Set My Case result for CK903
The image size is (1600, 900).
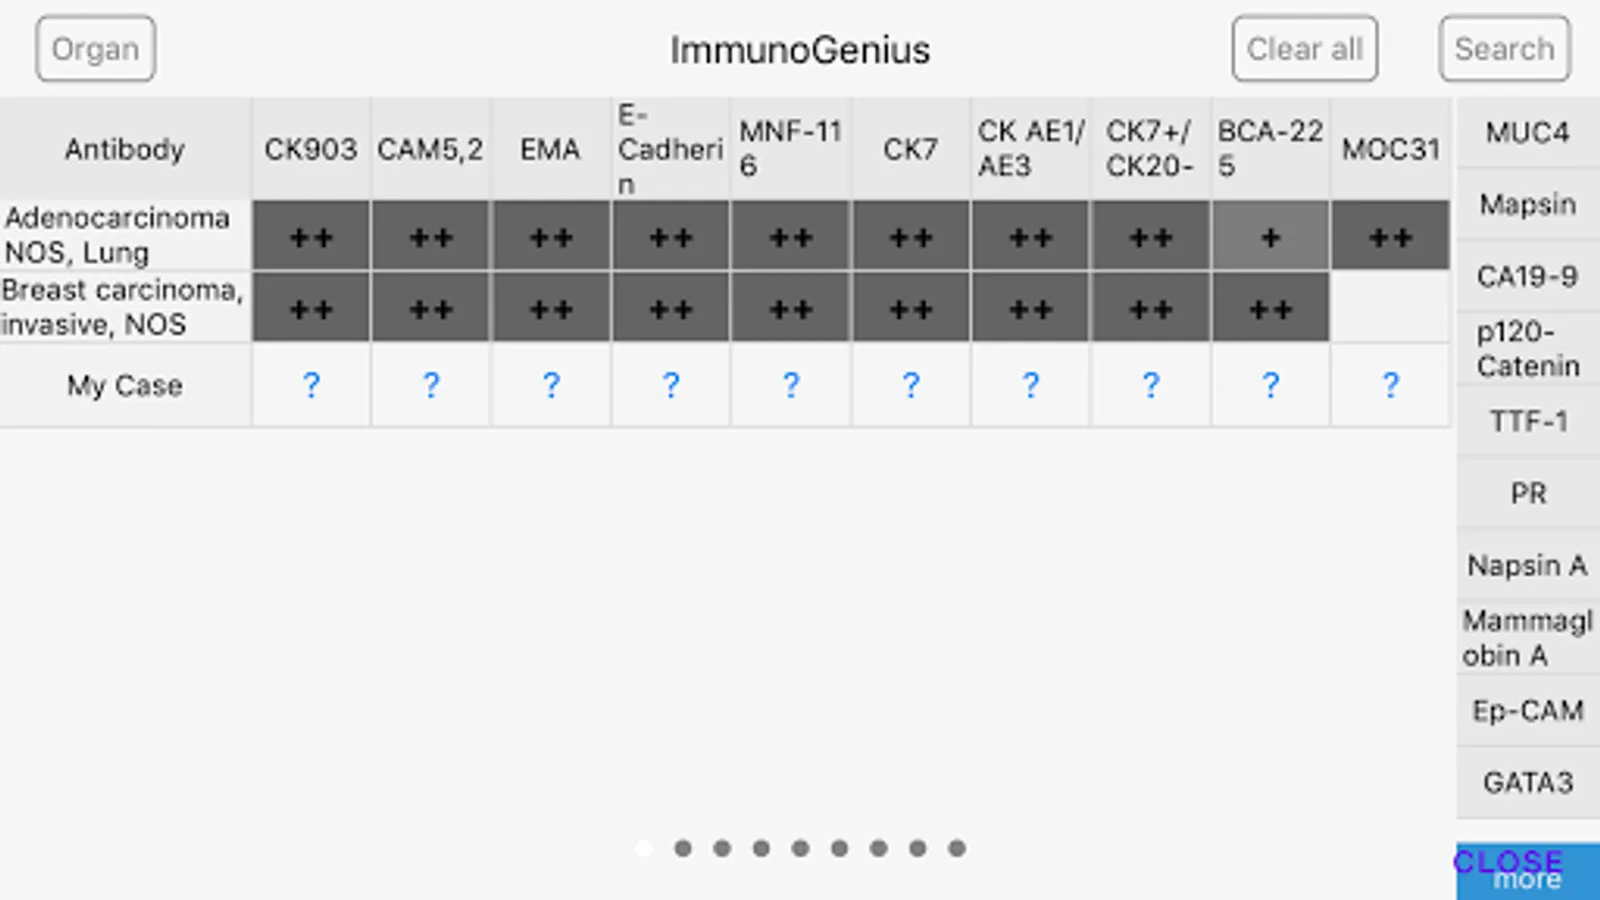(311, 385)
